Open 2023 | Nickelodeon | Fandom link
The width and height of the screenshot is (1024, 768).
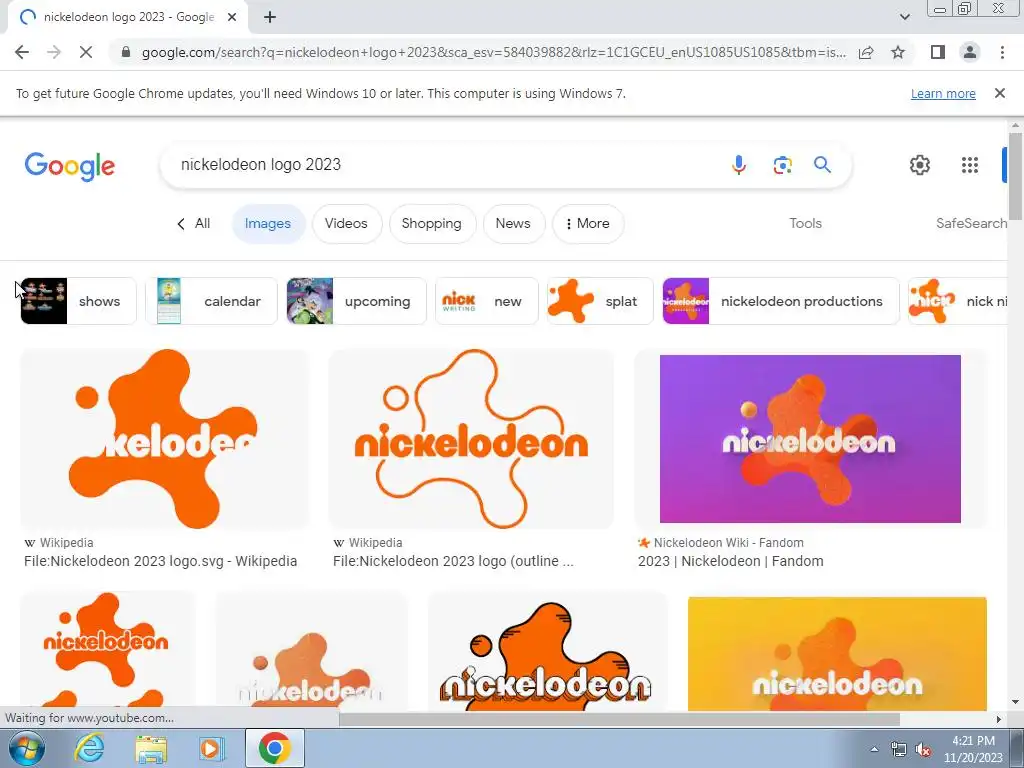[731, 561]
